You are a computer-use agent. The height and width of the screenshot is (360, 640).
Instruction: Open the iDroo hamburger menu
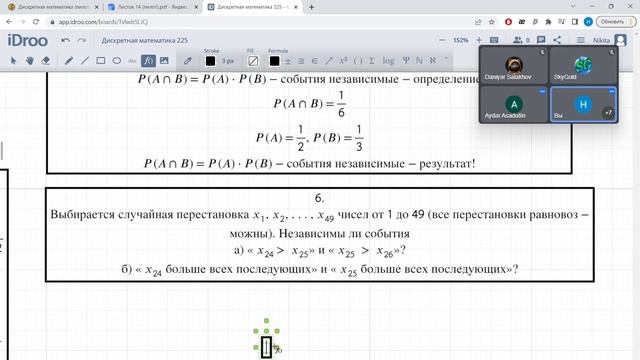point(580,40)
